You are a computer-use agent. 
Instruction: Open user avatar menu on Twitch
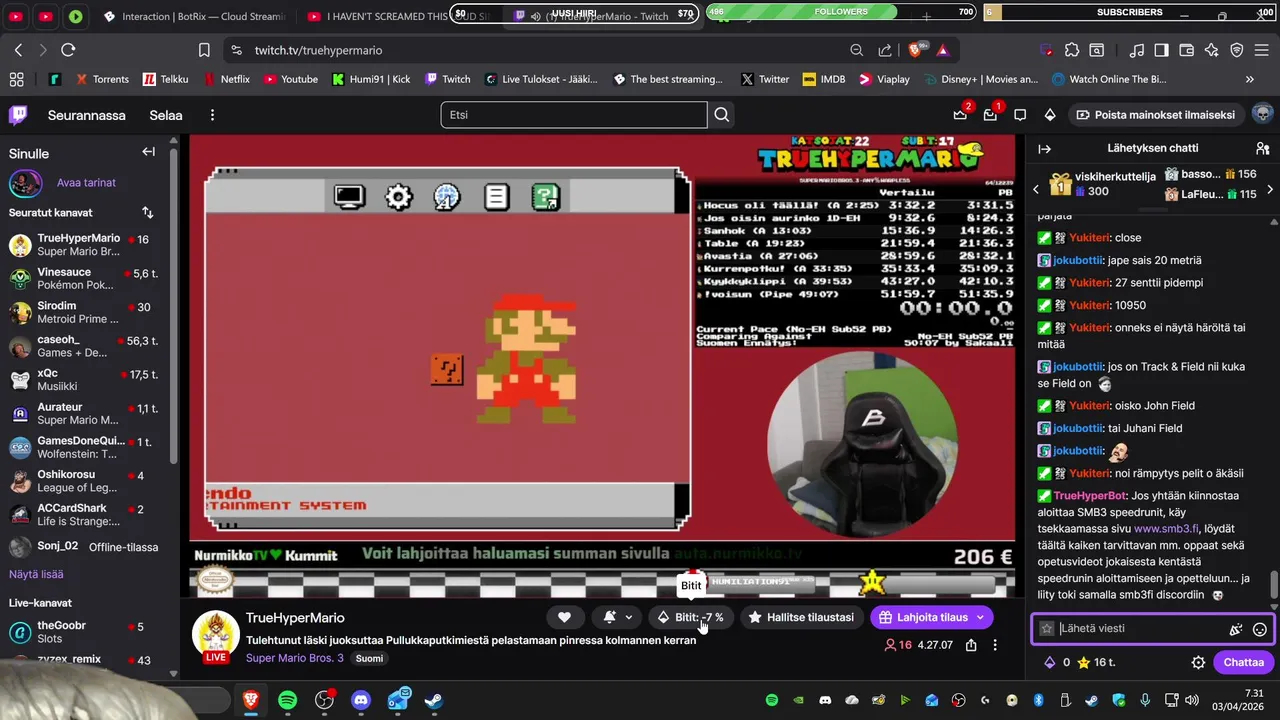(x=1262, y=114)
